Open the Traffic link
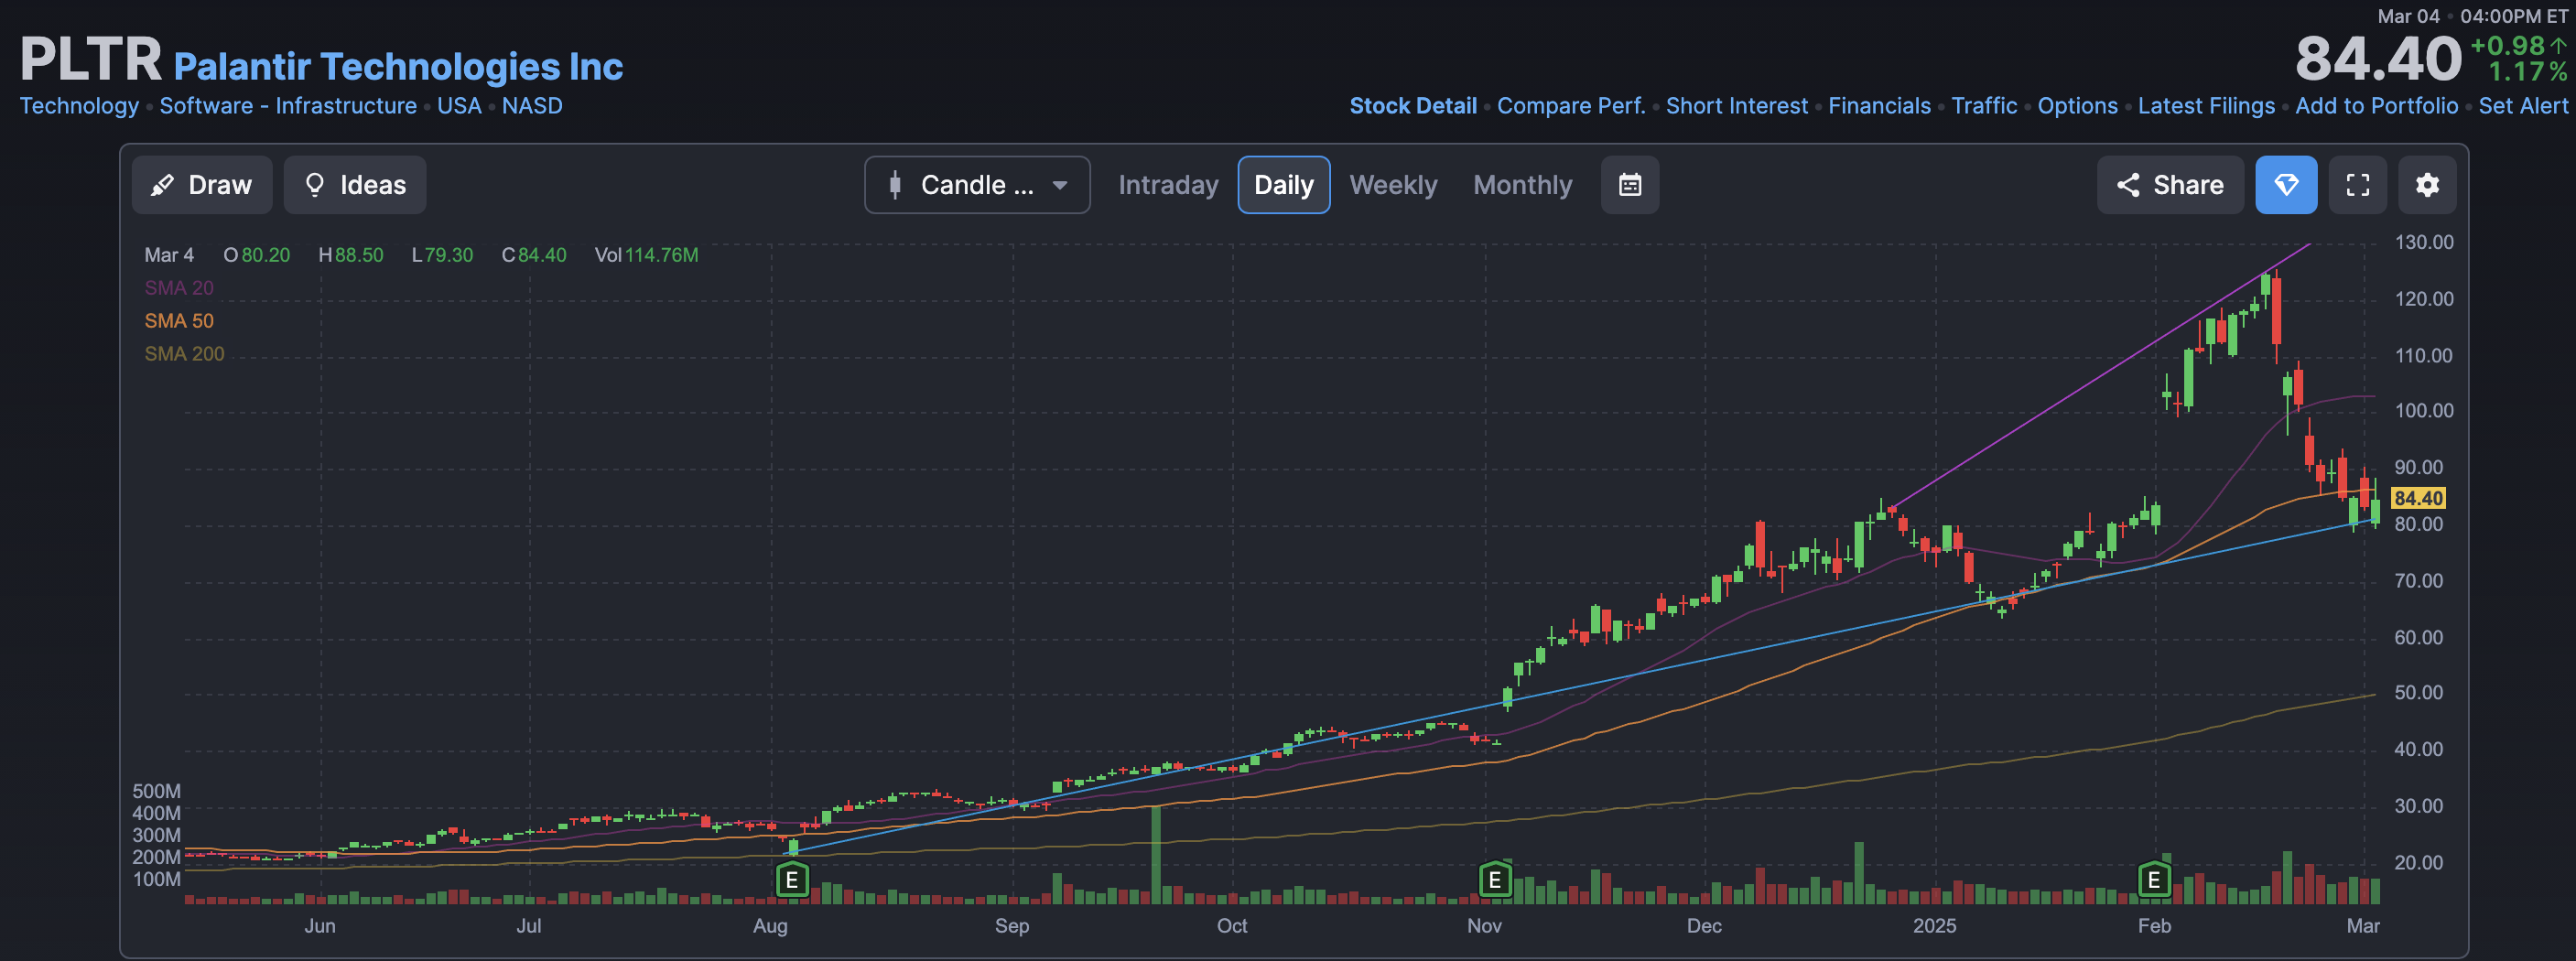The image size is (2576, 961). point(1984,106)
